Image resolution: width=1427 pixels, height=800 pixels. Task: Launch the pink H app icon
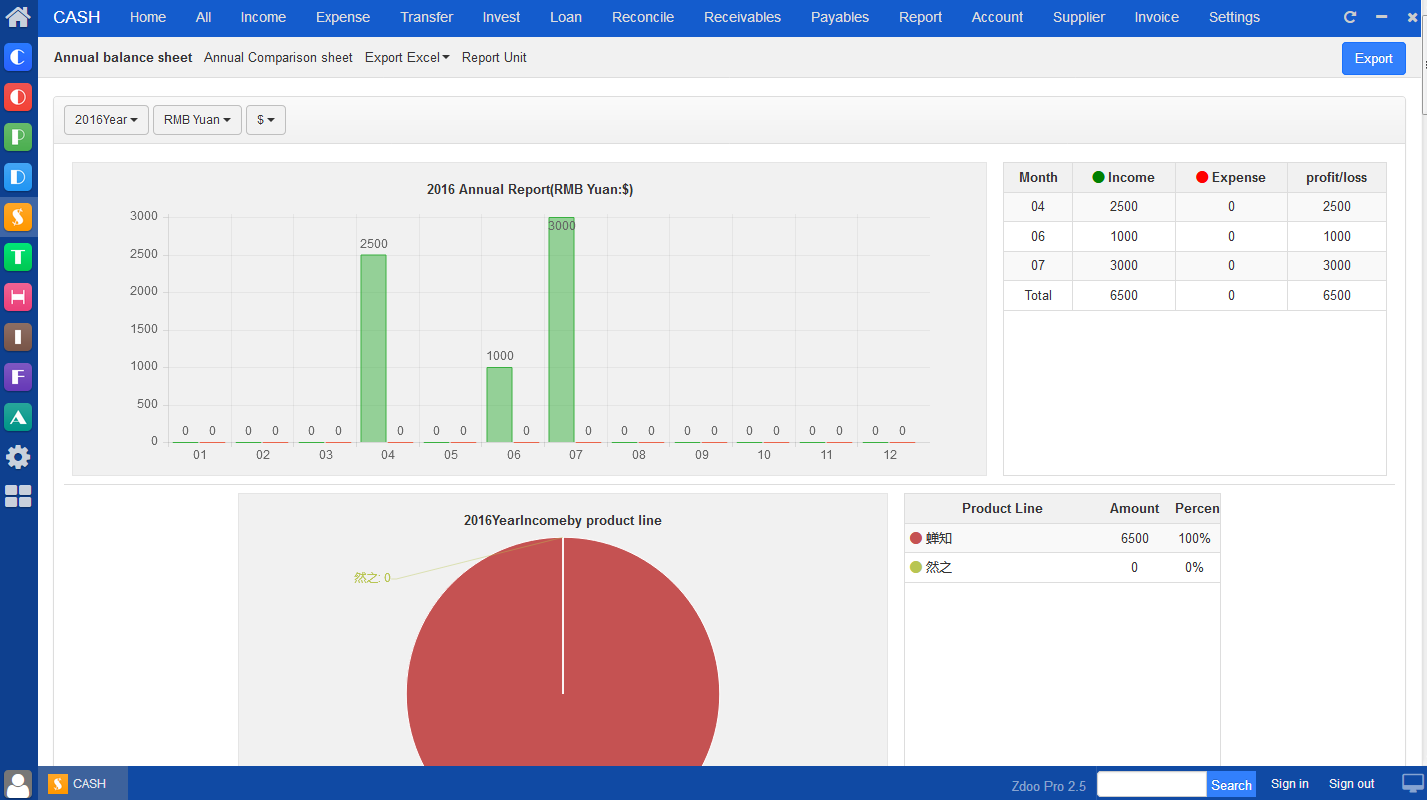tap(18, 297)
